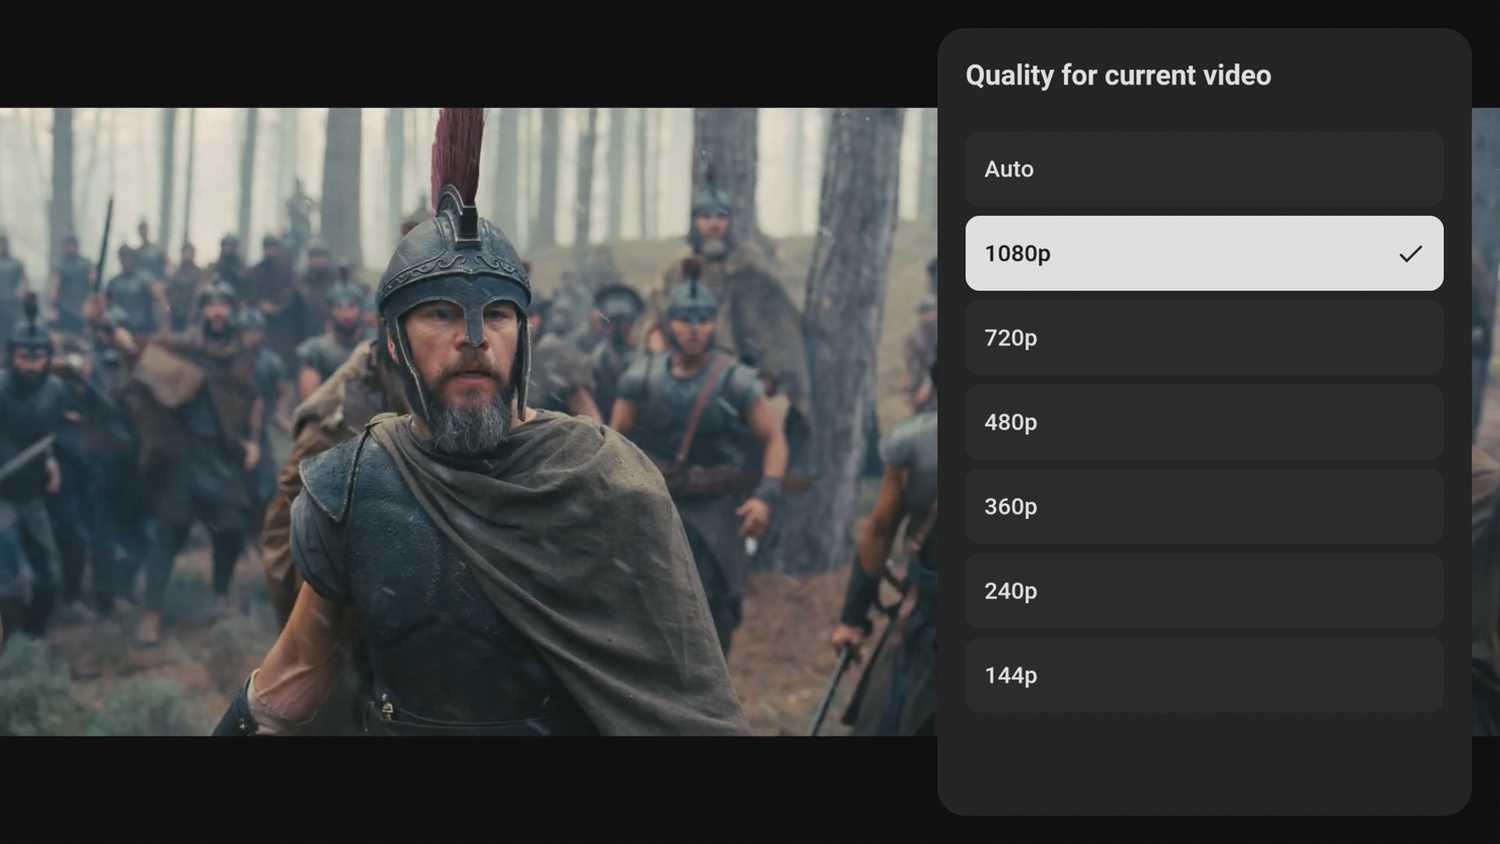Screen dimensions: 1500x844
Task: Pick the 360p quality option
Action: [x=1204, y=506]
